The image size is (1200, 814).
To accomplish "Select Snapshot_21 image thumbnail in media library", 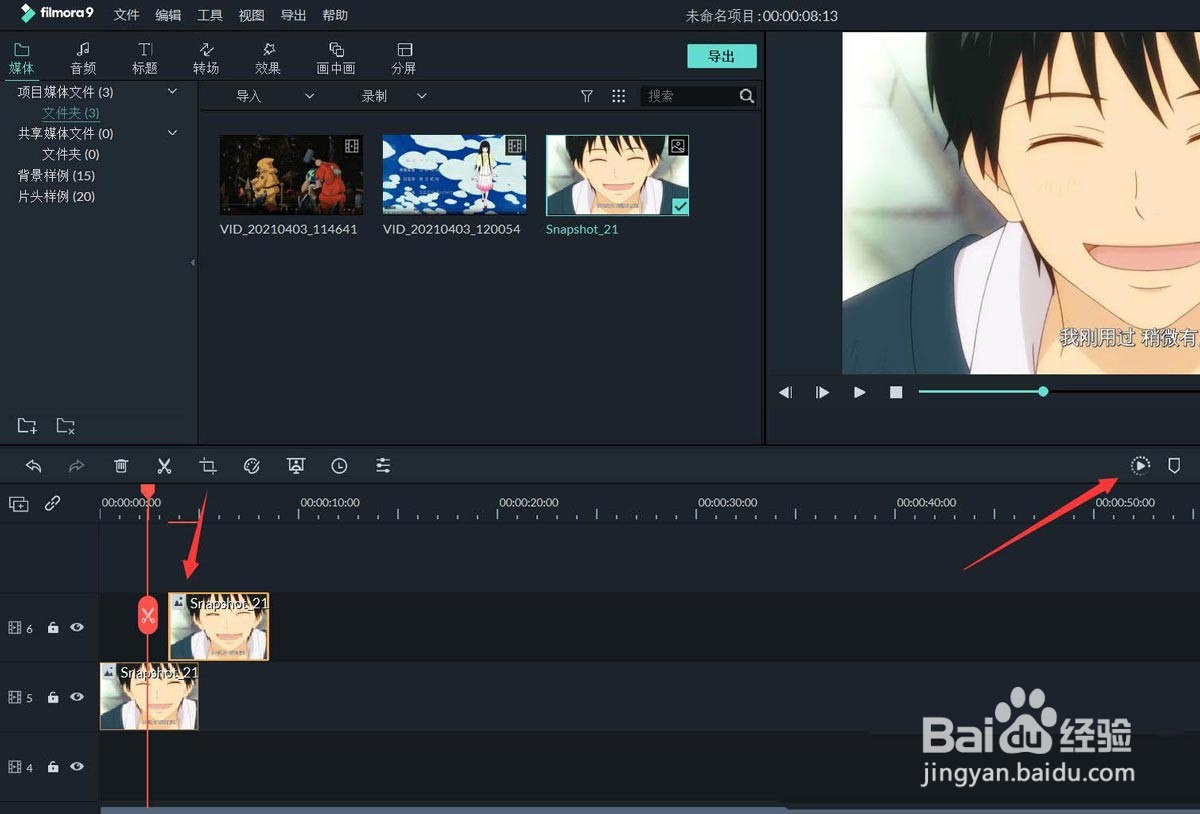I will [617, 175].
